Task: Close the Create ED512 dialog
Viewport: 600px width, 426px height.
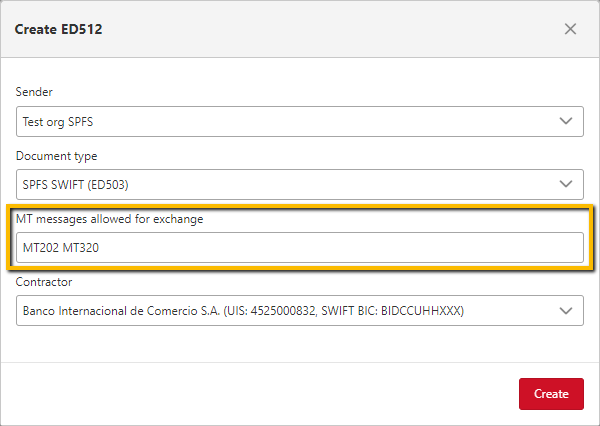Action: click(570, 29)
